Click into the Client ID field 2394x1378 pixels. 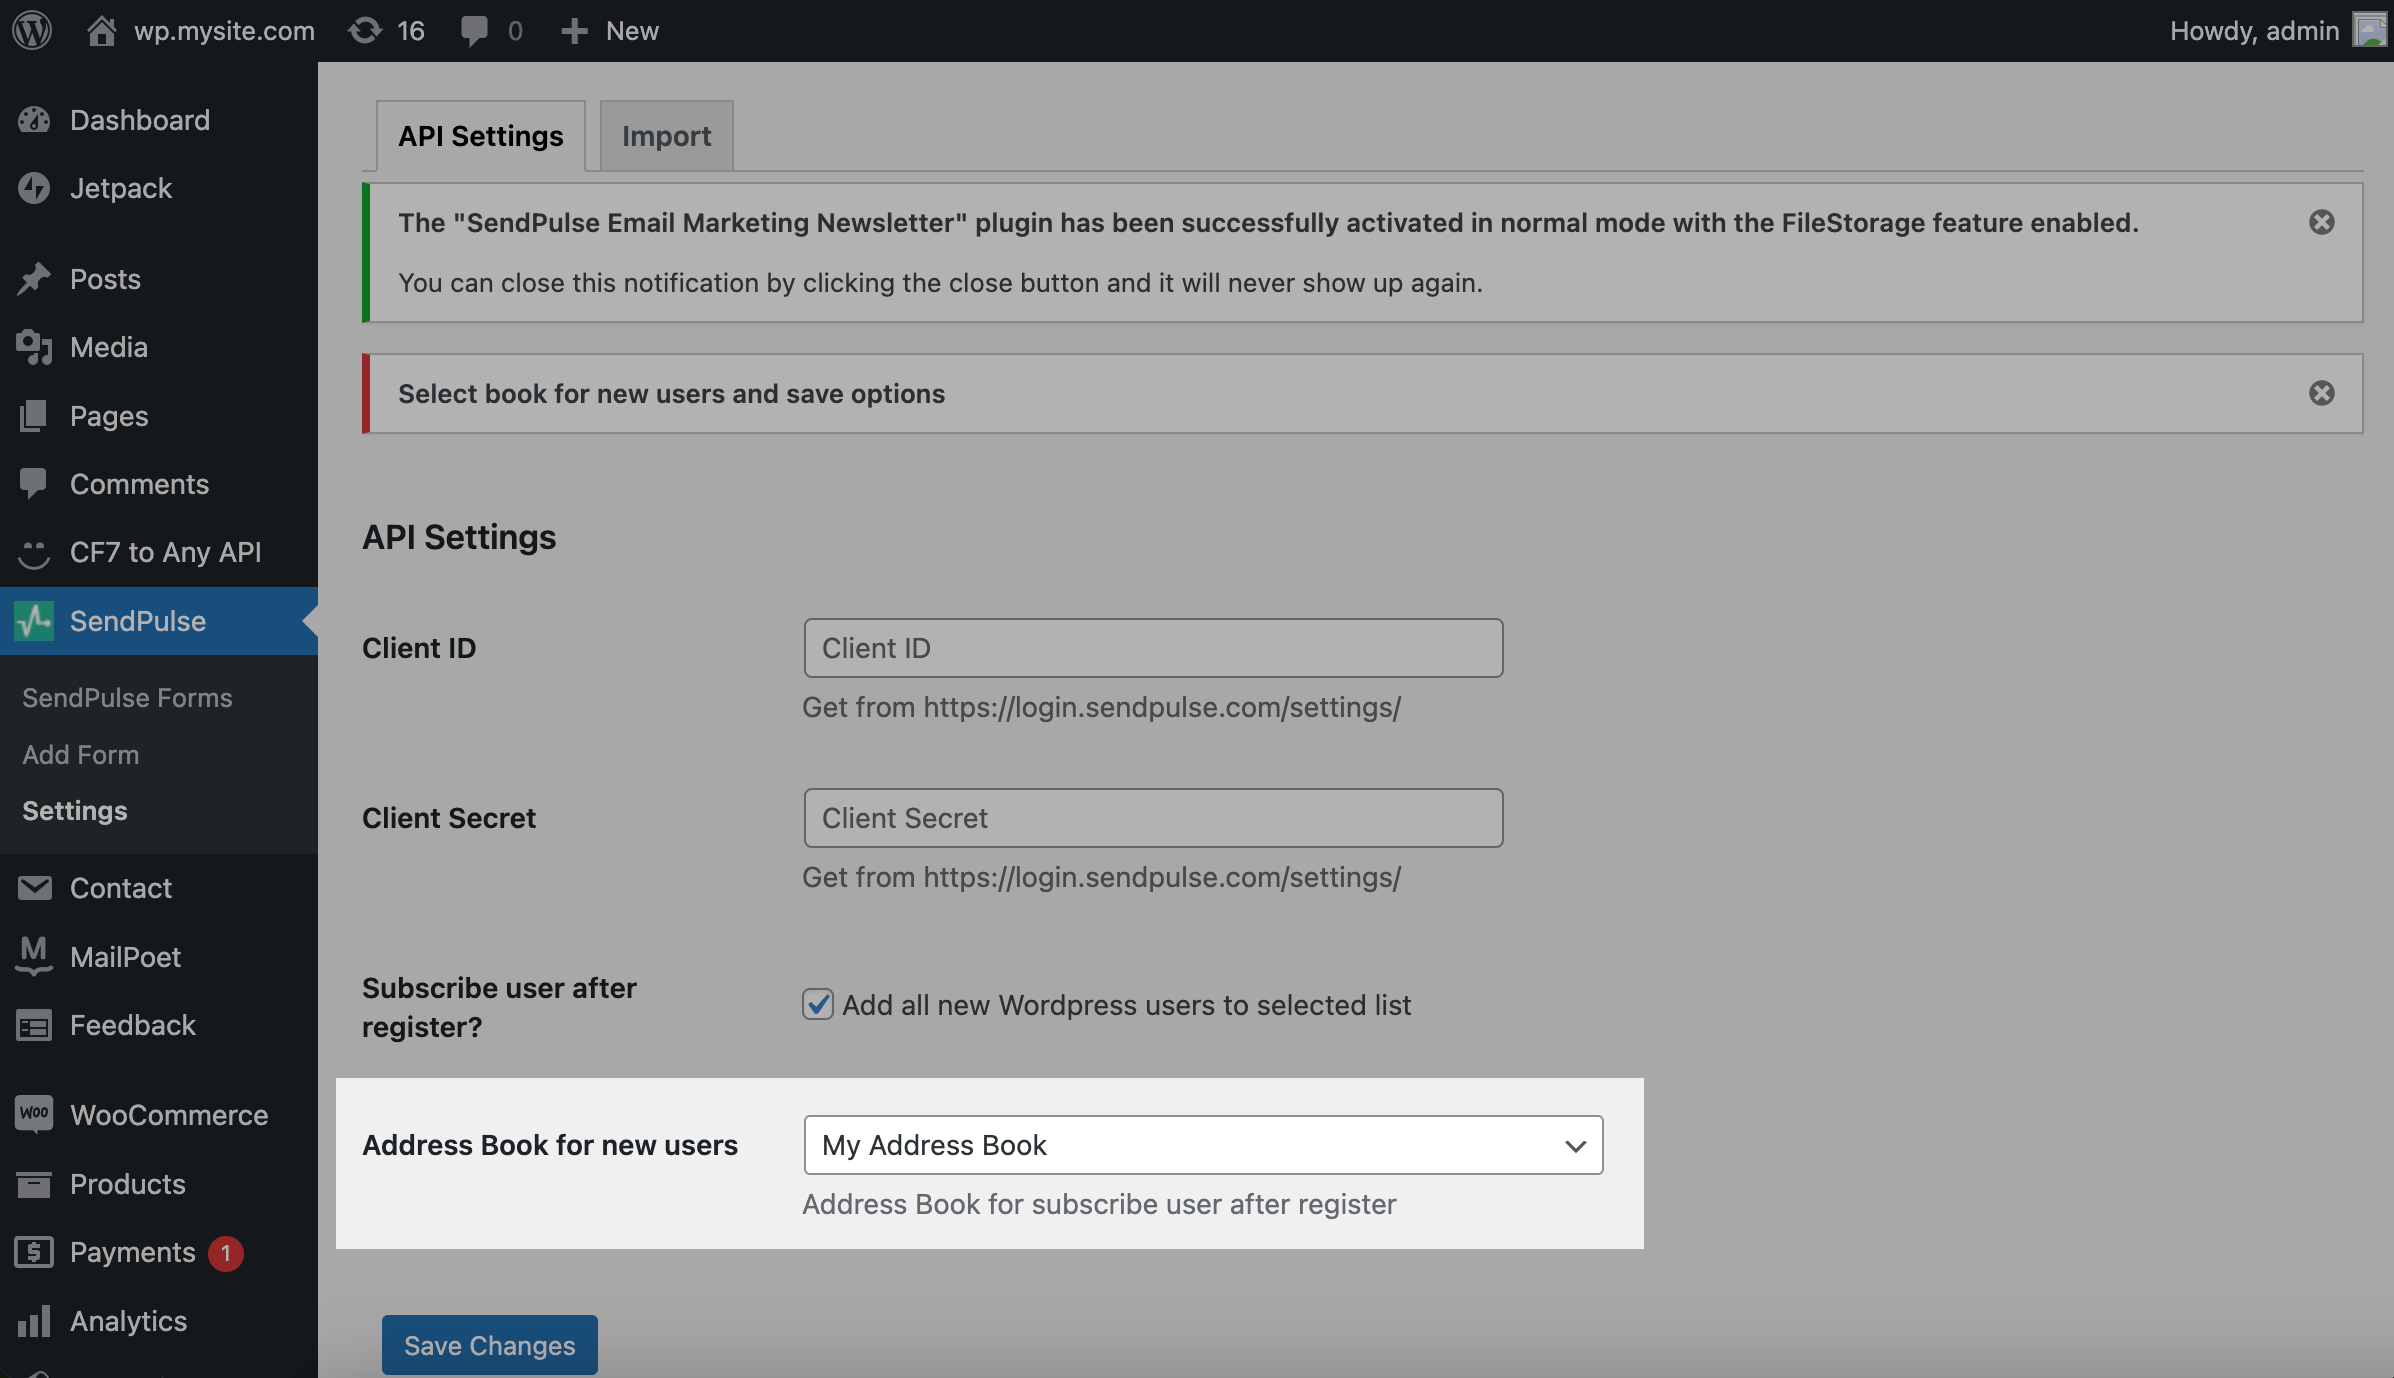1152,648
